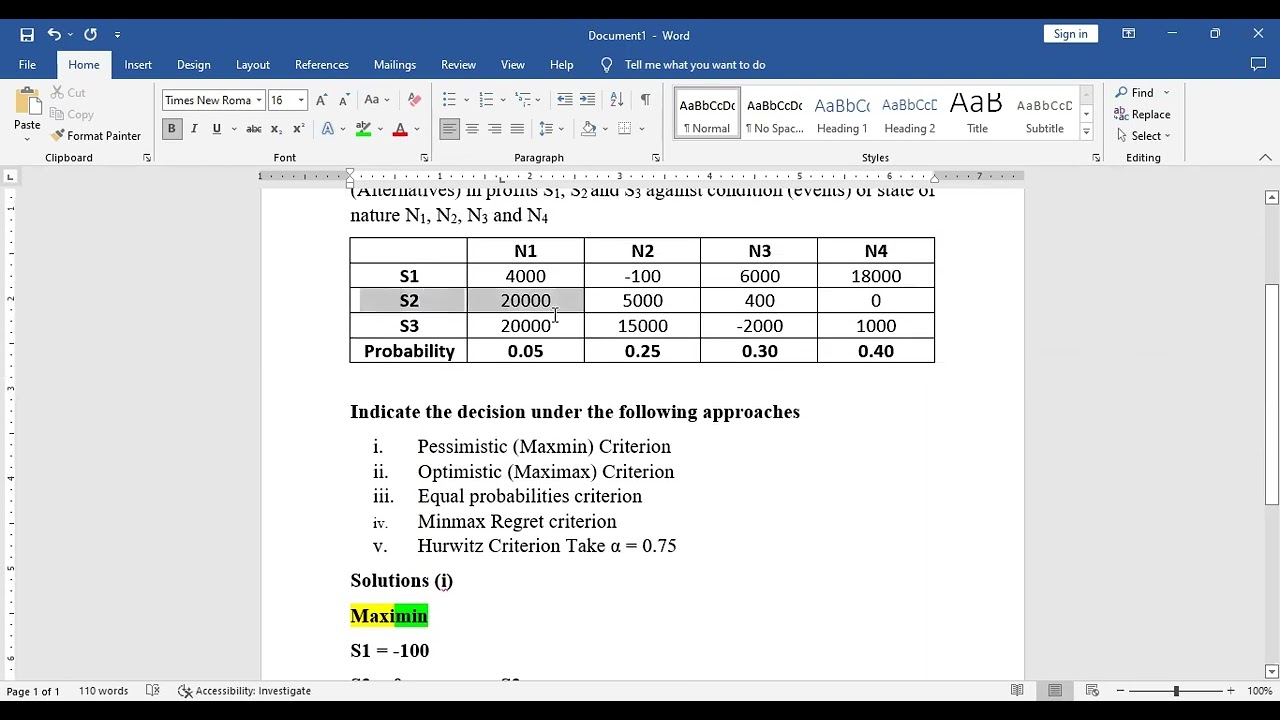The width and height of the screenshot is (1280, 720).
Task: Open the font color dropdown arrow
Action: pos(417,129)
